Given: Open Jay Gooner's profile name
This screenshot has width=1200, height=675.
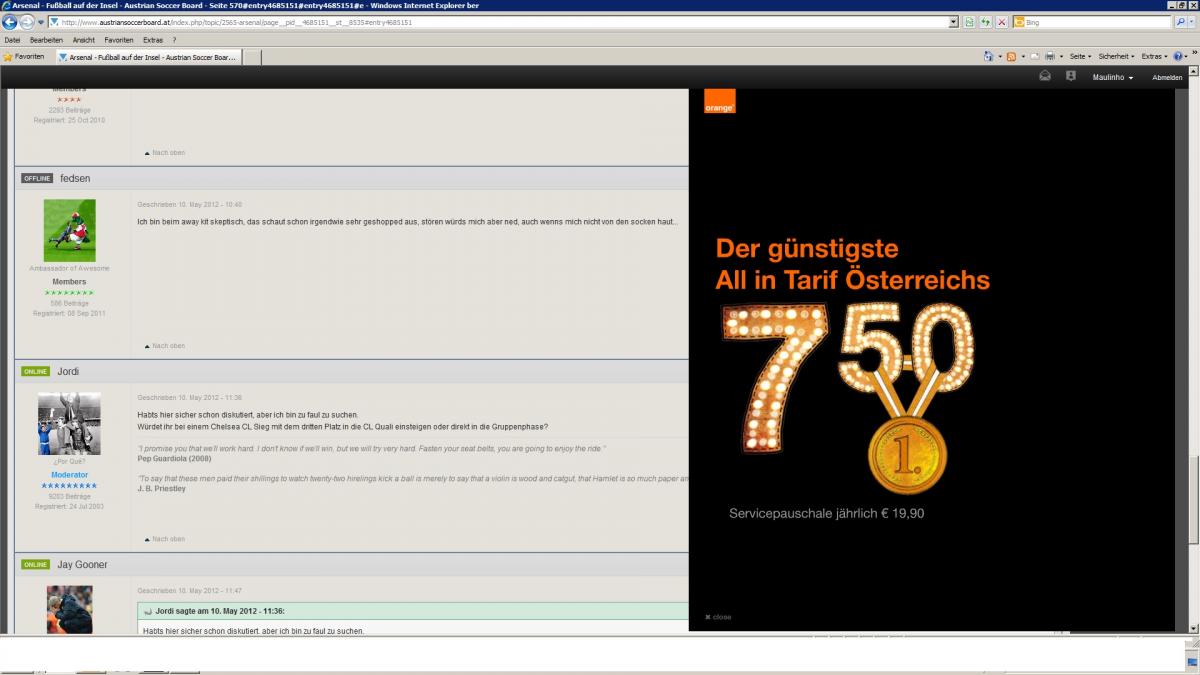Looking at the screenshot, I should [x=83, y=565].
